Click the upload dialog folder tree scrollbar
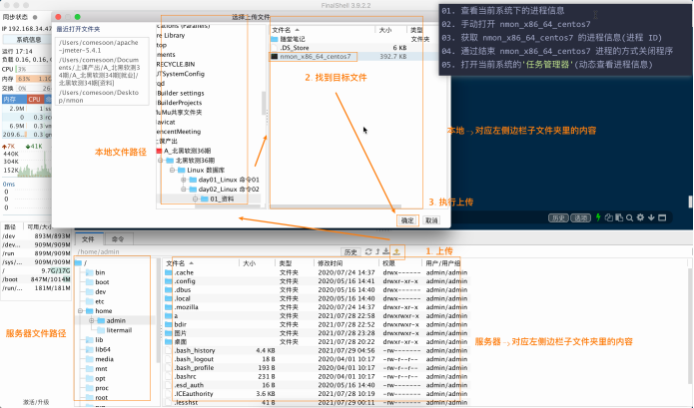The height and width of the screenshot is (408, 694). 264,104
